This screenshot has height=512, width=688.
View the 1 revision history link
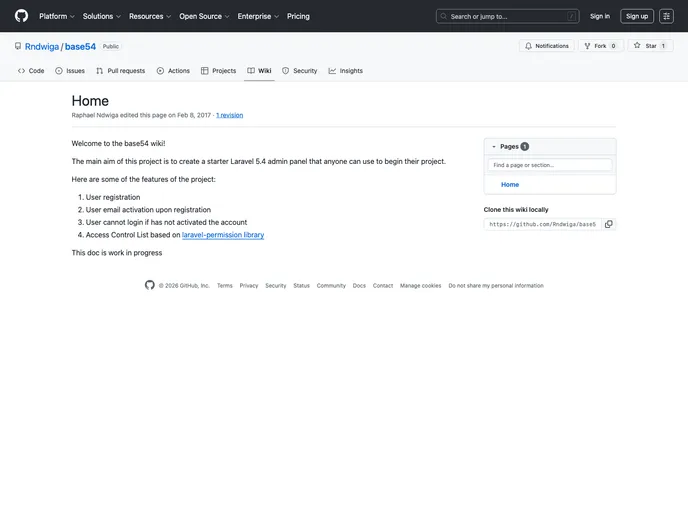tap(229, 115)
